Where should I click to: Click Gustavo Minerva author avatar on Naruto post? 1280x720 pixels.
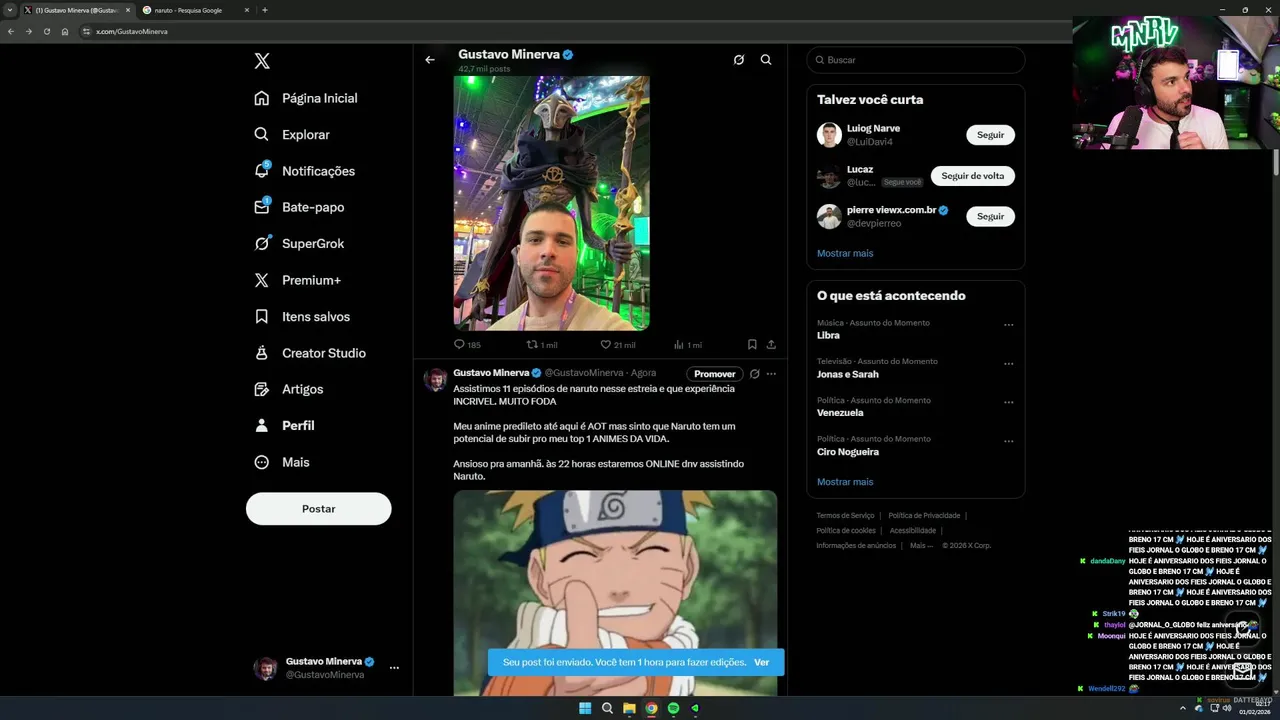(x=435, y=379)
